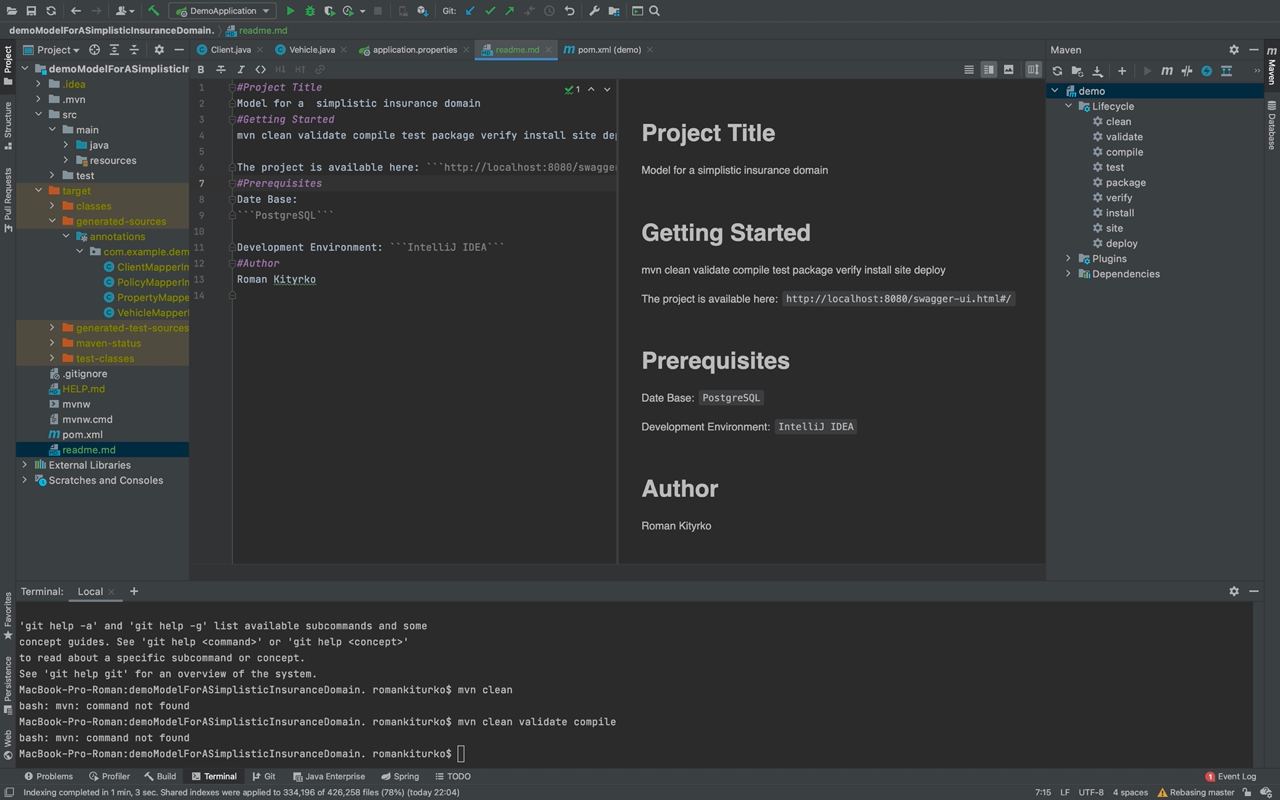Show editor only view mode
Viewport: 1280px width, 800px height.
click(x=969, y=69)
